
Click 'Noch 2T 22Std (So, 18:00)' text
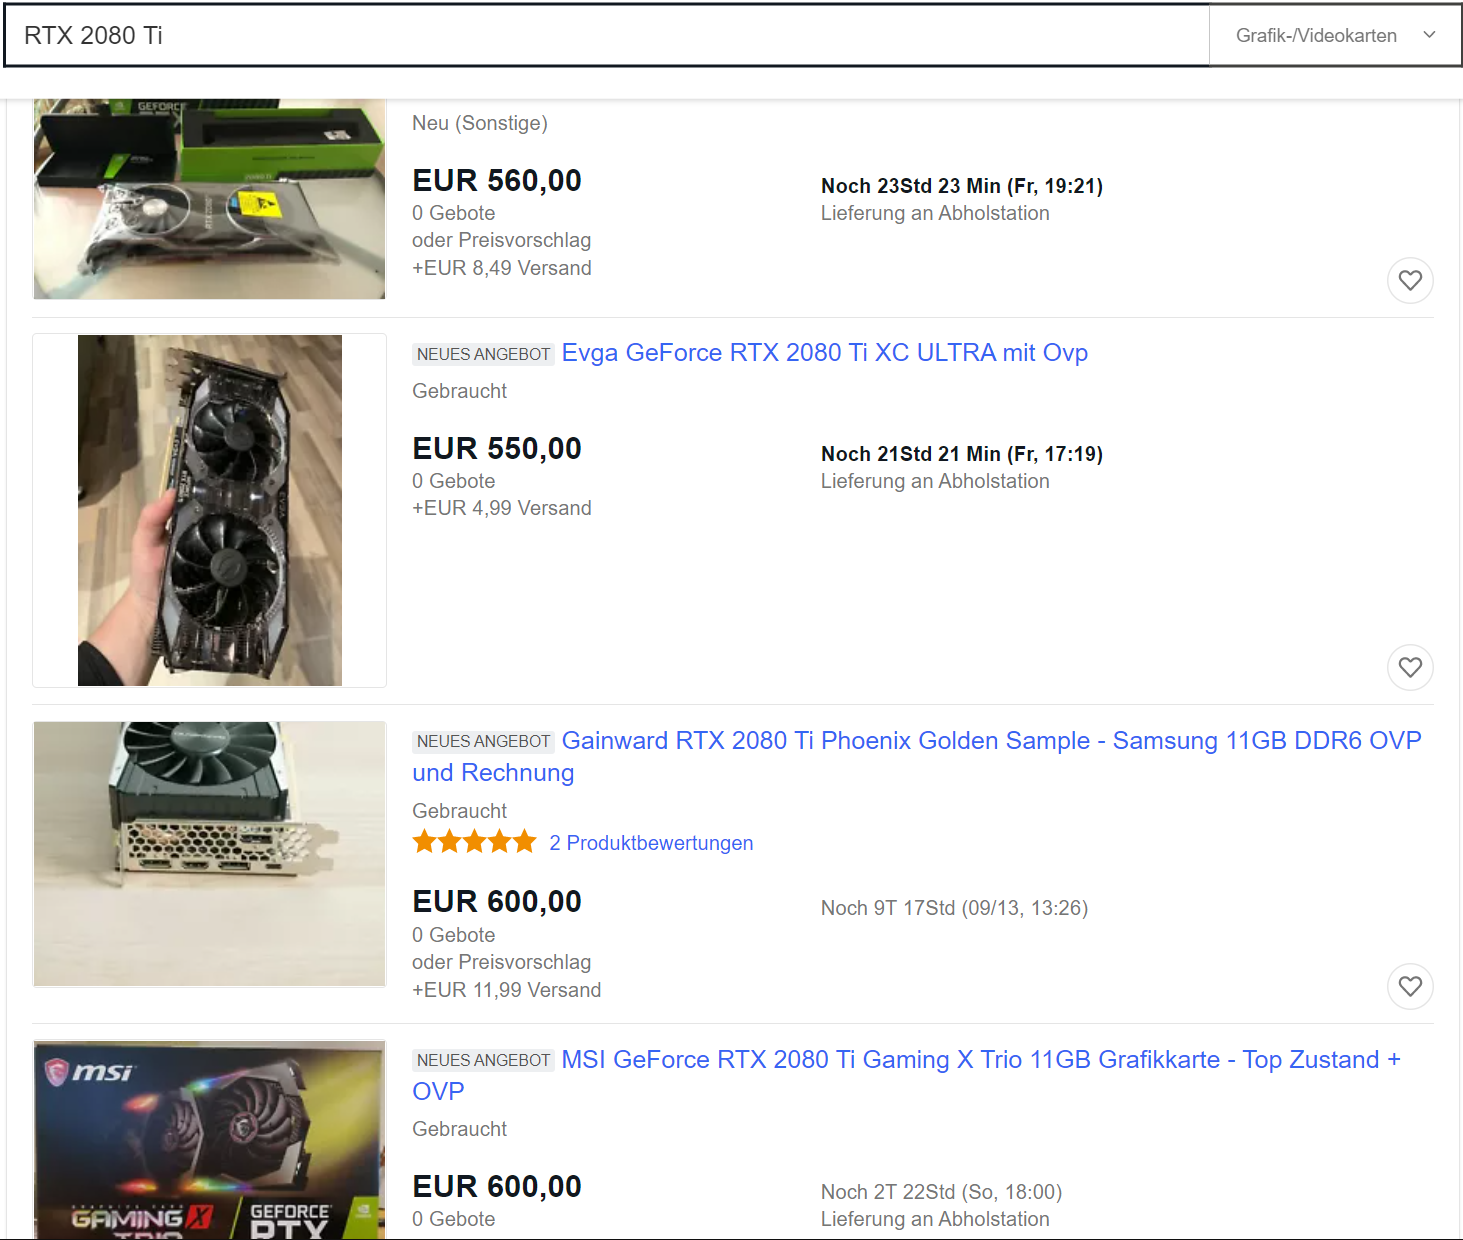(x=941, y=1192)
